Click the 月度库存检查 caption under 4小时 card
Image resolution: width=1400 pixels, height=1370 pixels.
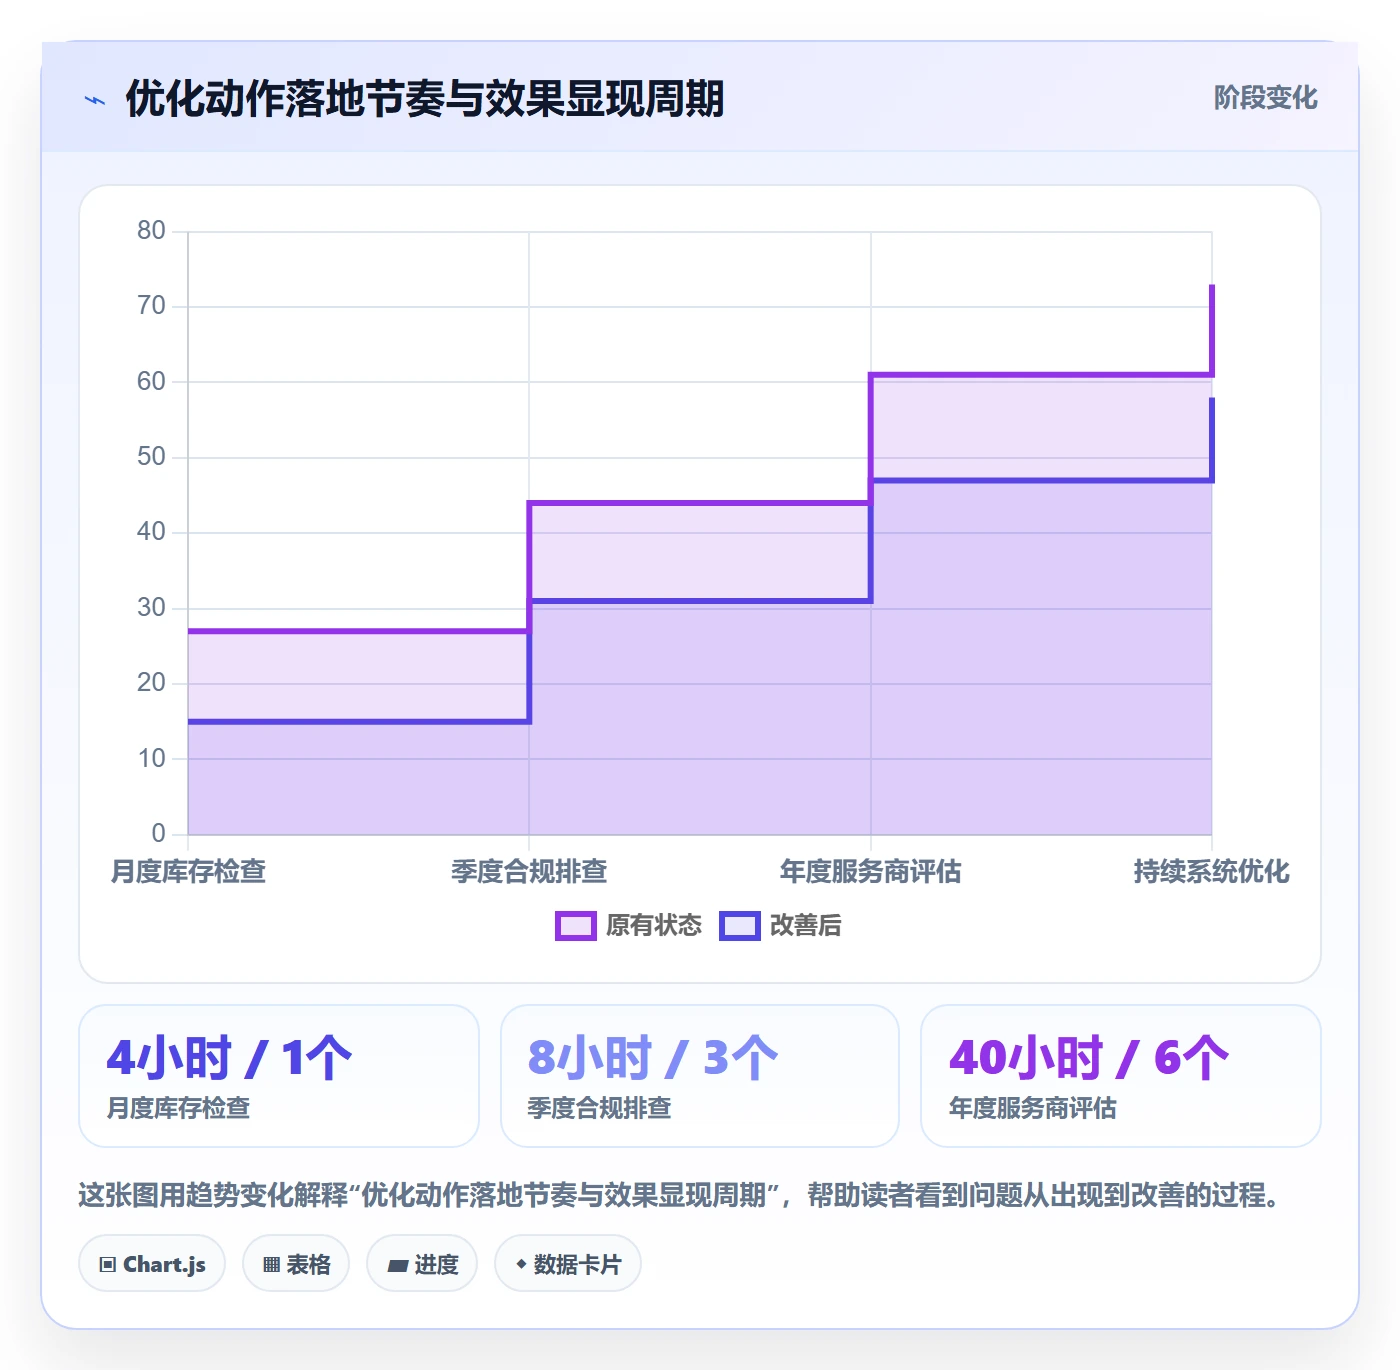[x=178, y=1108]
